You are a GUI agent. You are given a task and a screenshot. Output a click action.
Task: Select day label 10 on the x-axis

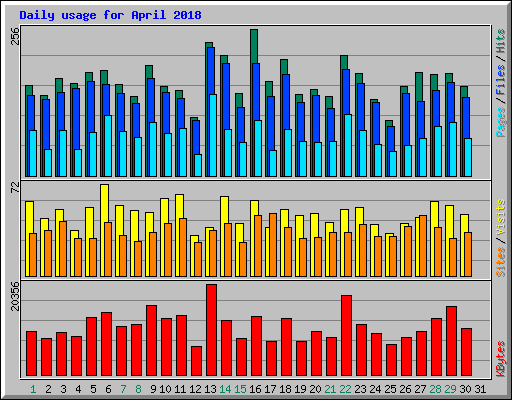coord(165,389)
